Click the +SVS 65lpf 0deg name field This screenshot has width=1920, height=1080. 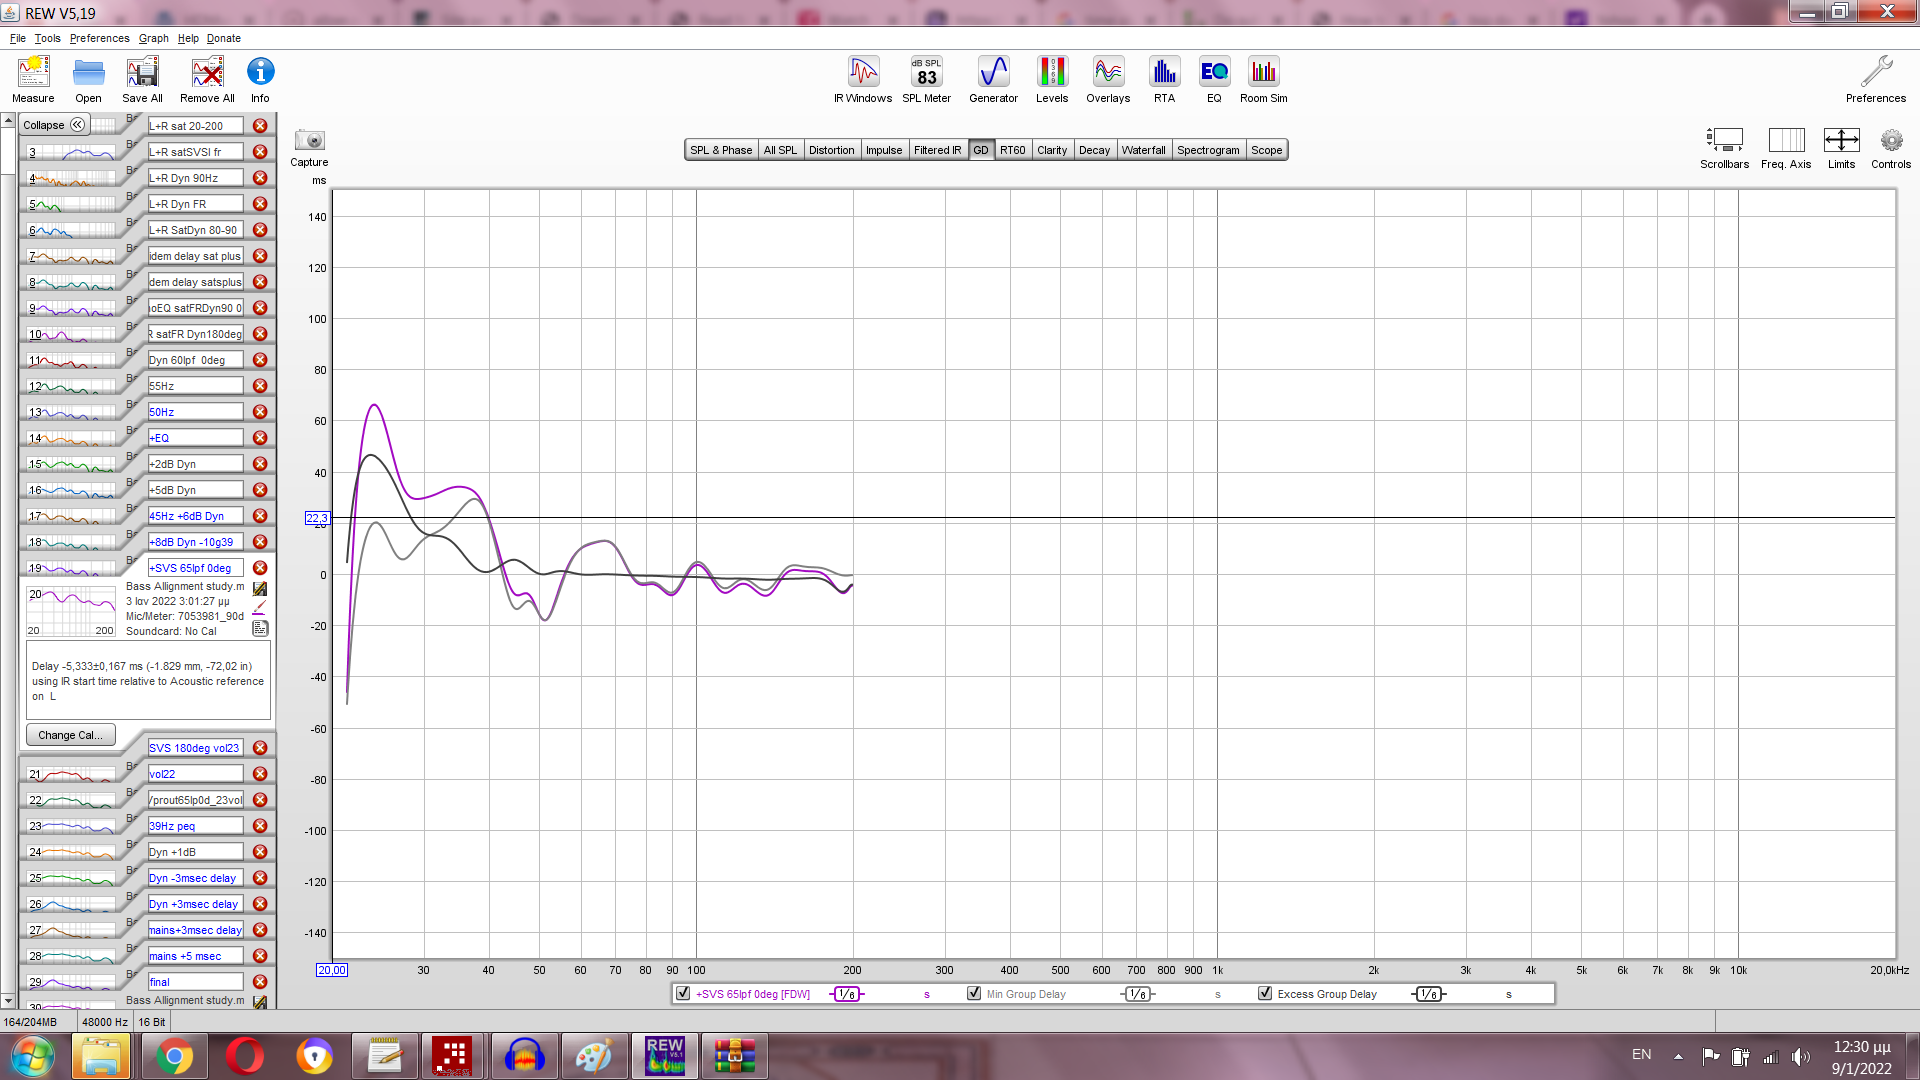coord(195,568)
